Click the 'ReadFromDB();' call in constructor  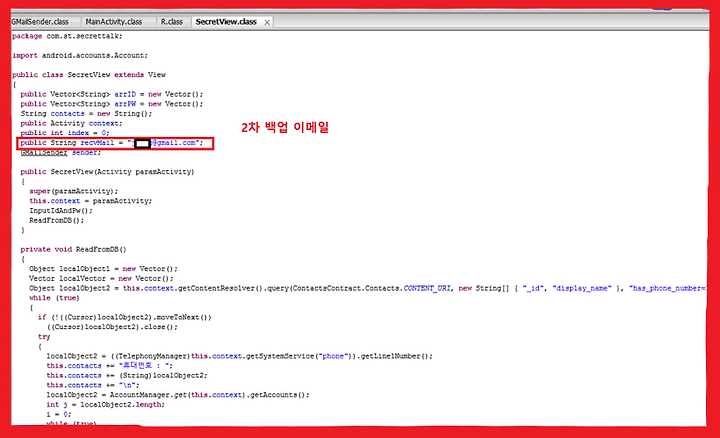(x=56, y=220)
